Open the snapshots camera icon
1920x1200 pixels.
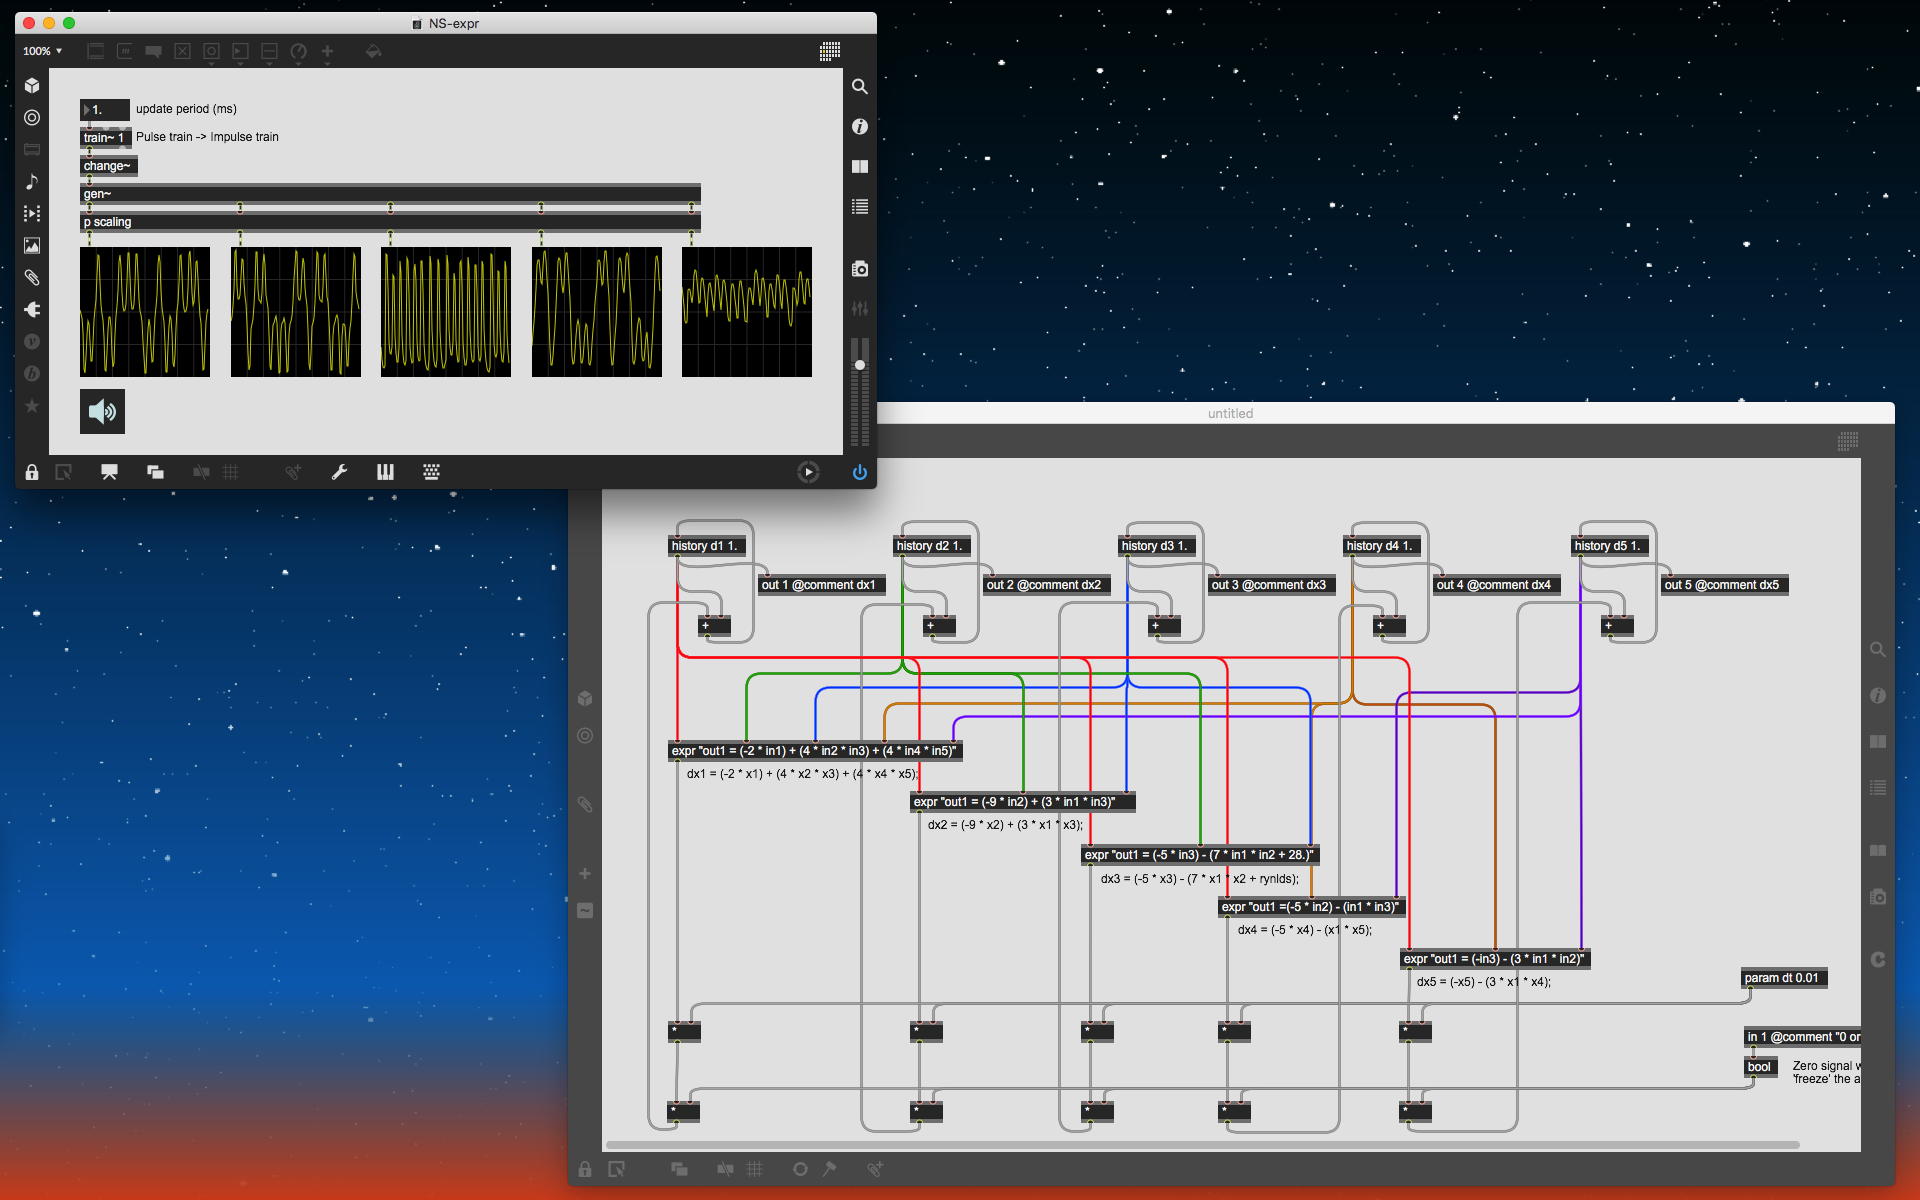[859, 269]
